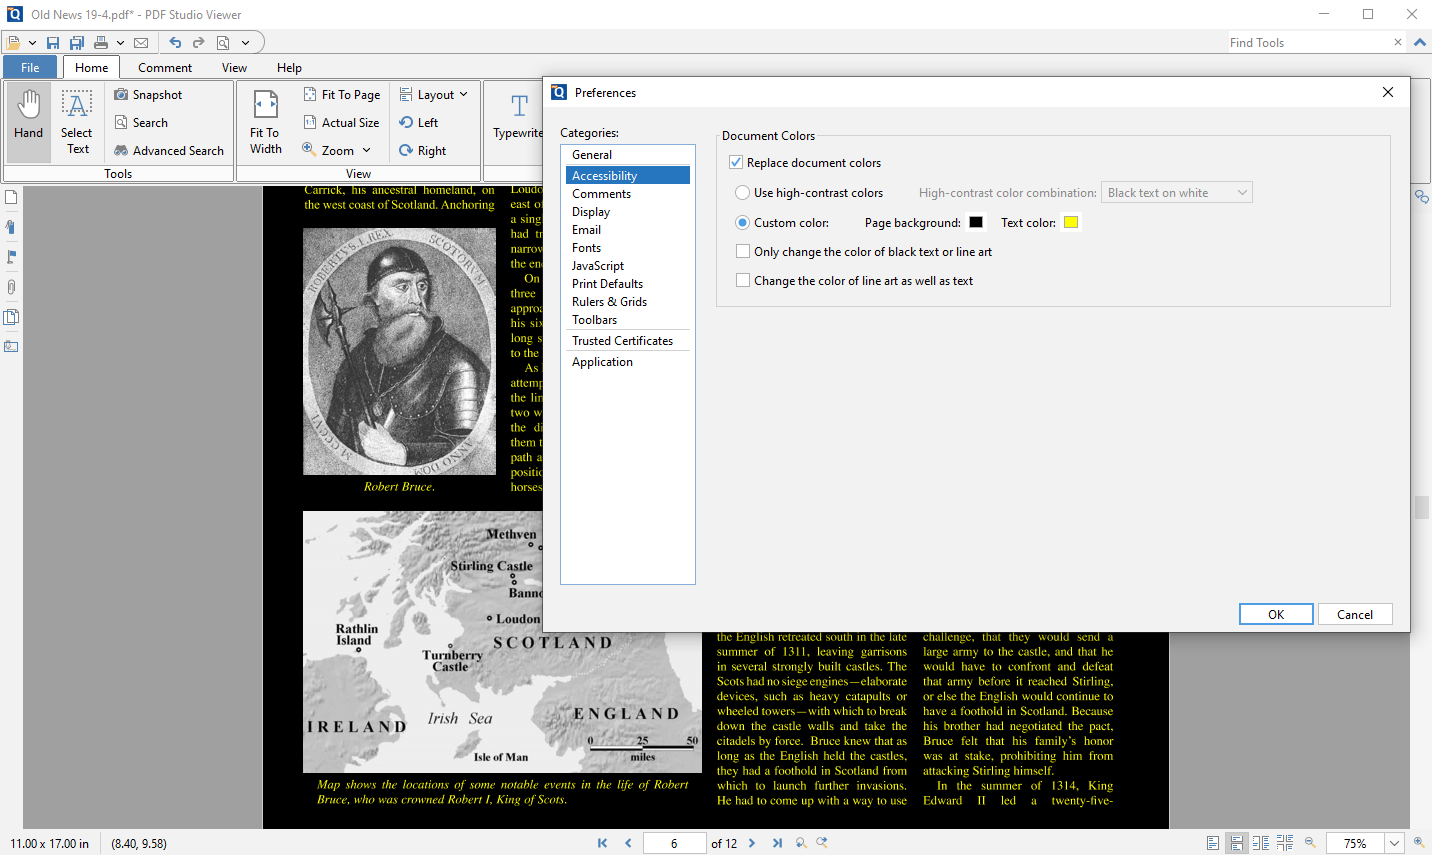Rotate view Right
Viewport: 1432px width, 855px height.
point(422,151)
